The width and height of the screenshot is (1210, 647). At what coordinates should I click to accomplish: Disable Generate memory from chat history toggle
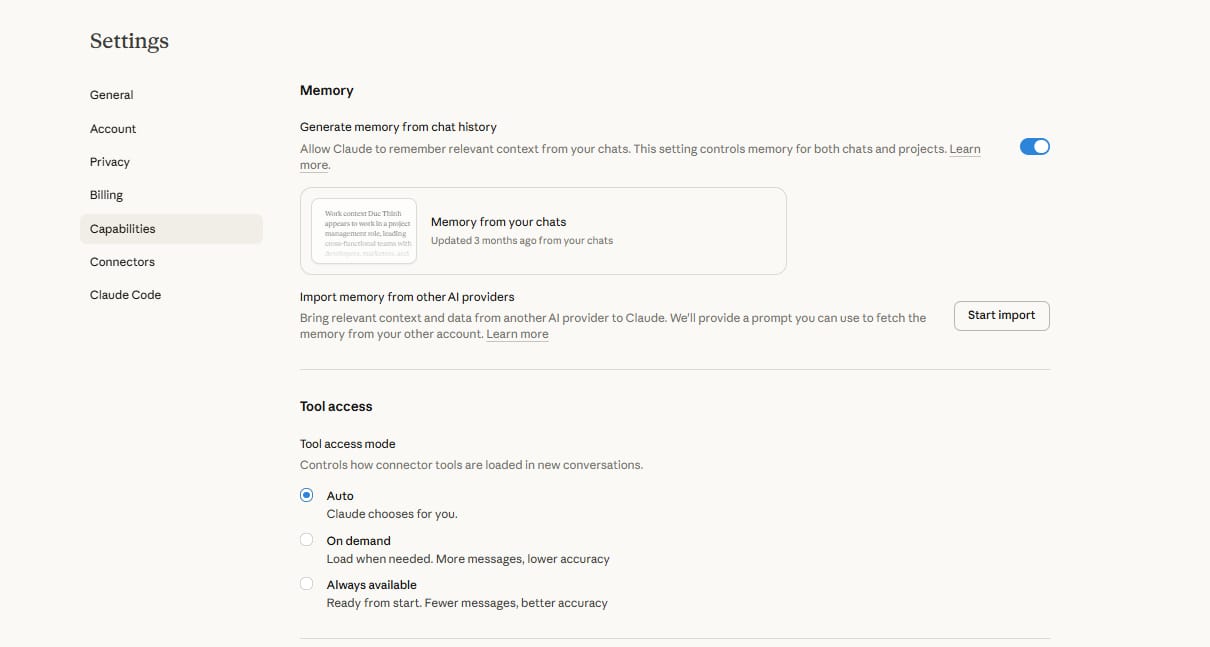tap(1034, 147)
